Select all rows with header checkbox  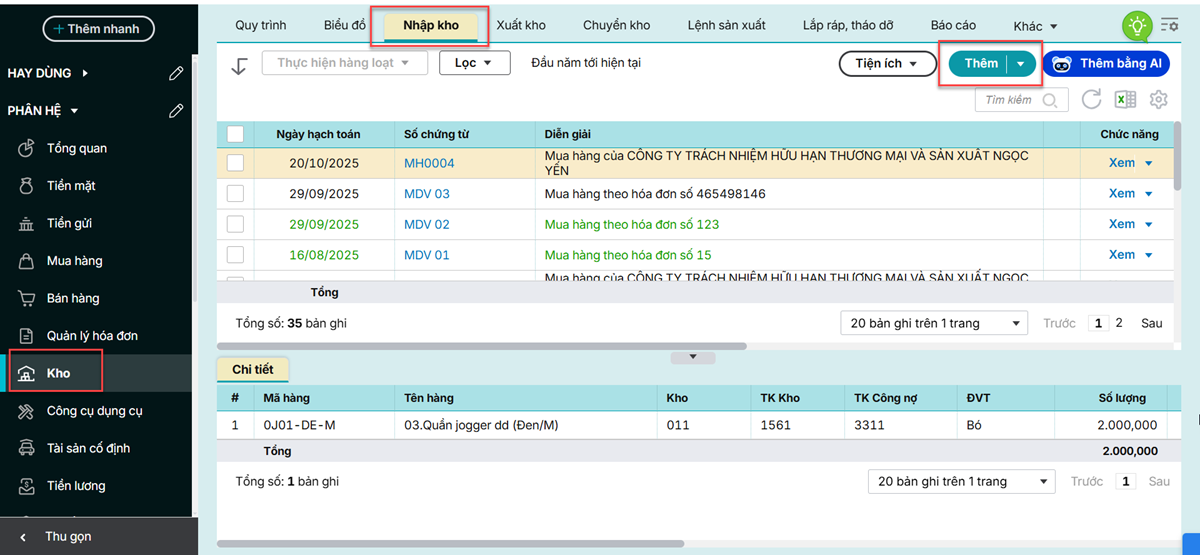click(235, 134)
